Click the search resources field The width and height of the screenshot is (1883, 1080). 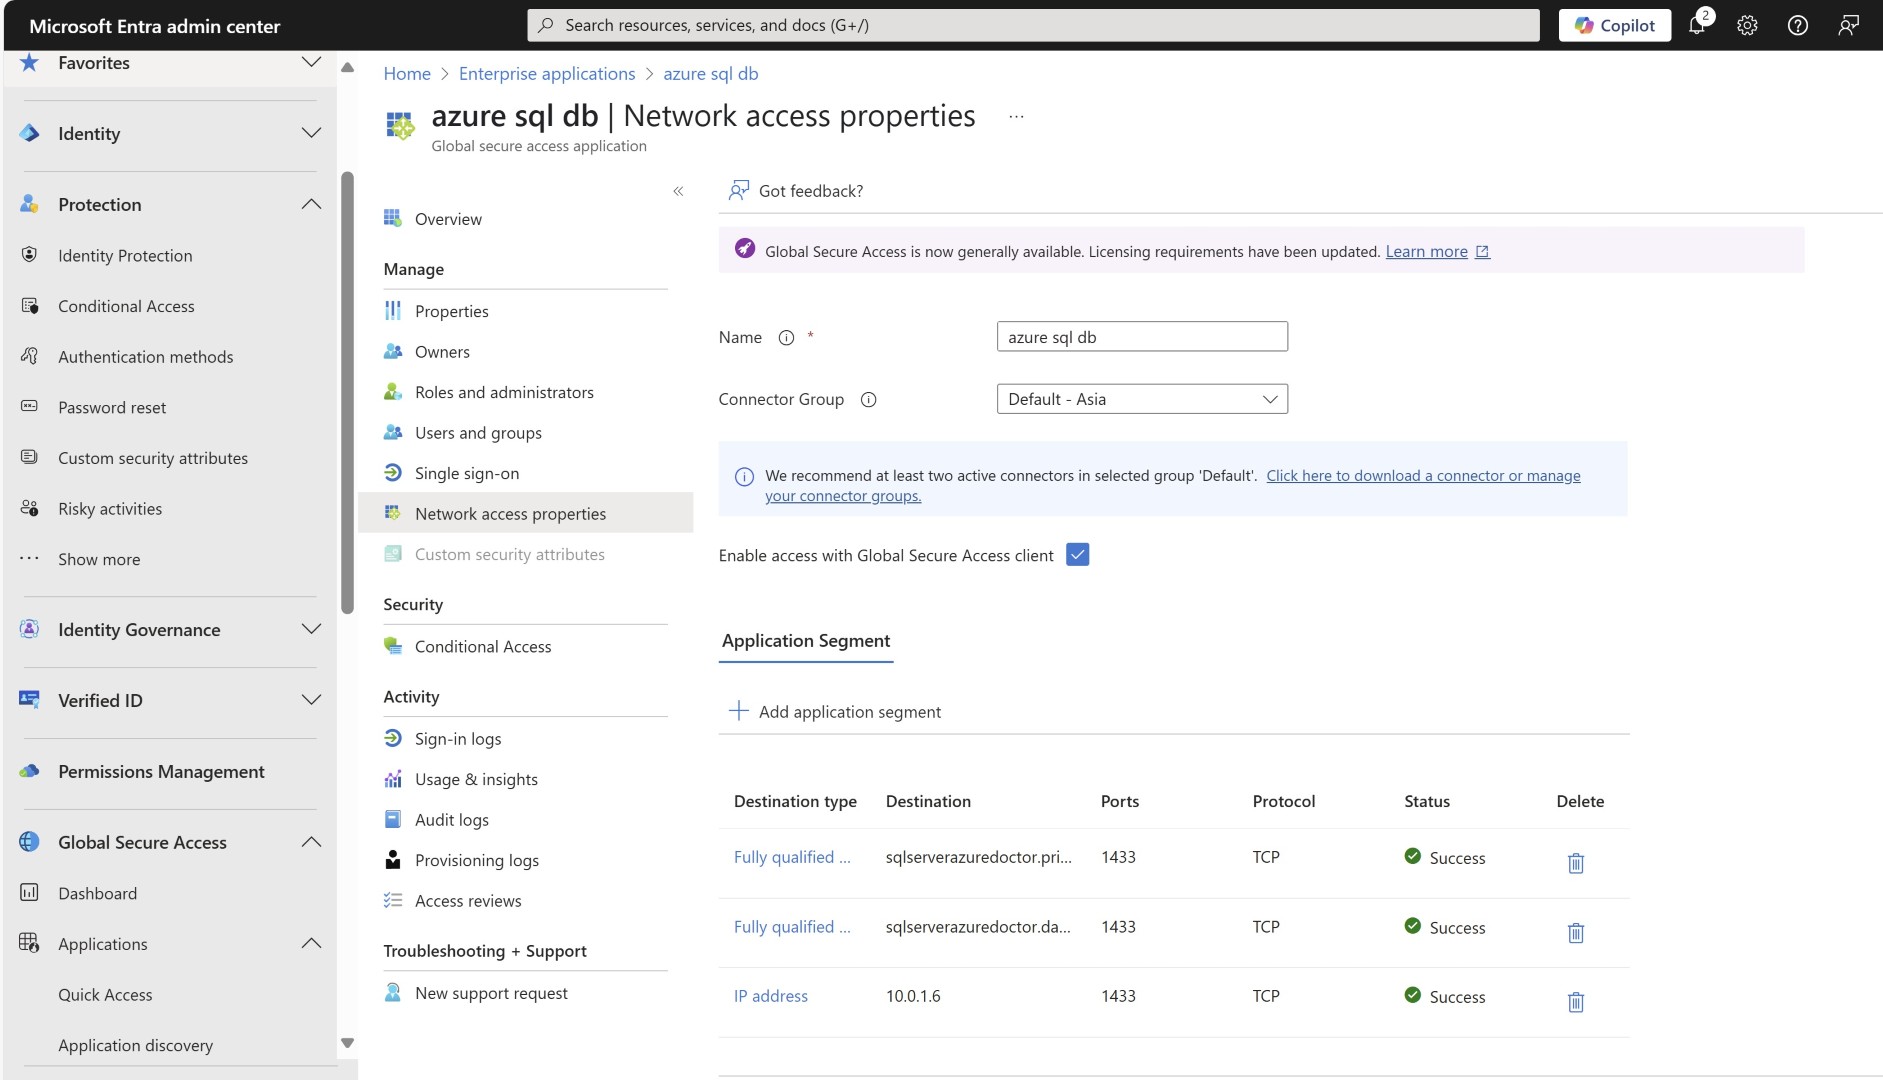(x=1033, y=26)
